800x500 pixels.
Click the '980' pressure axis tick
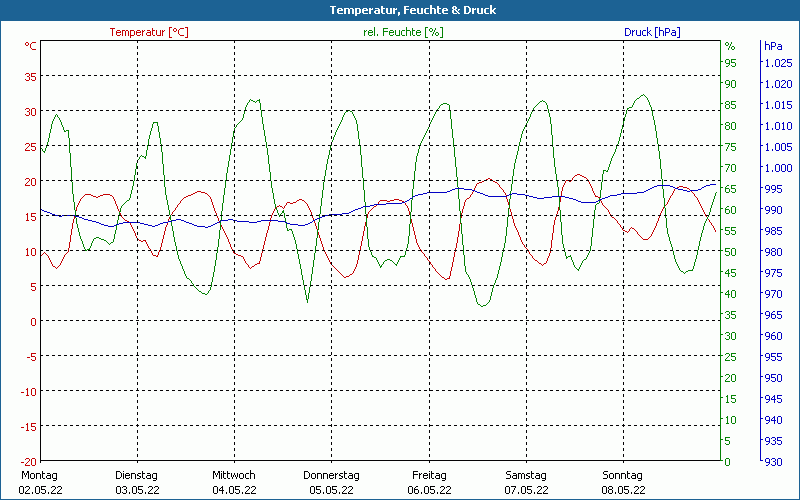coord(773,252)
